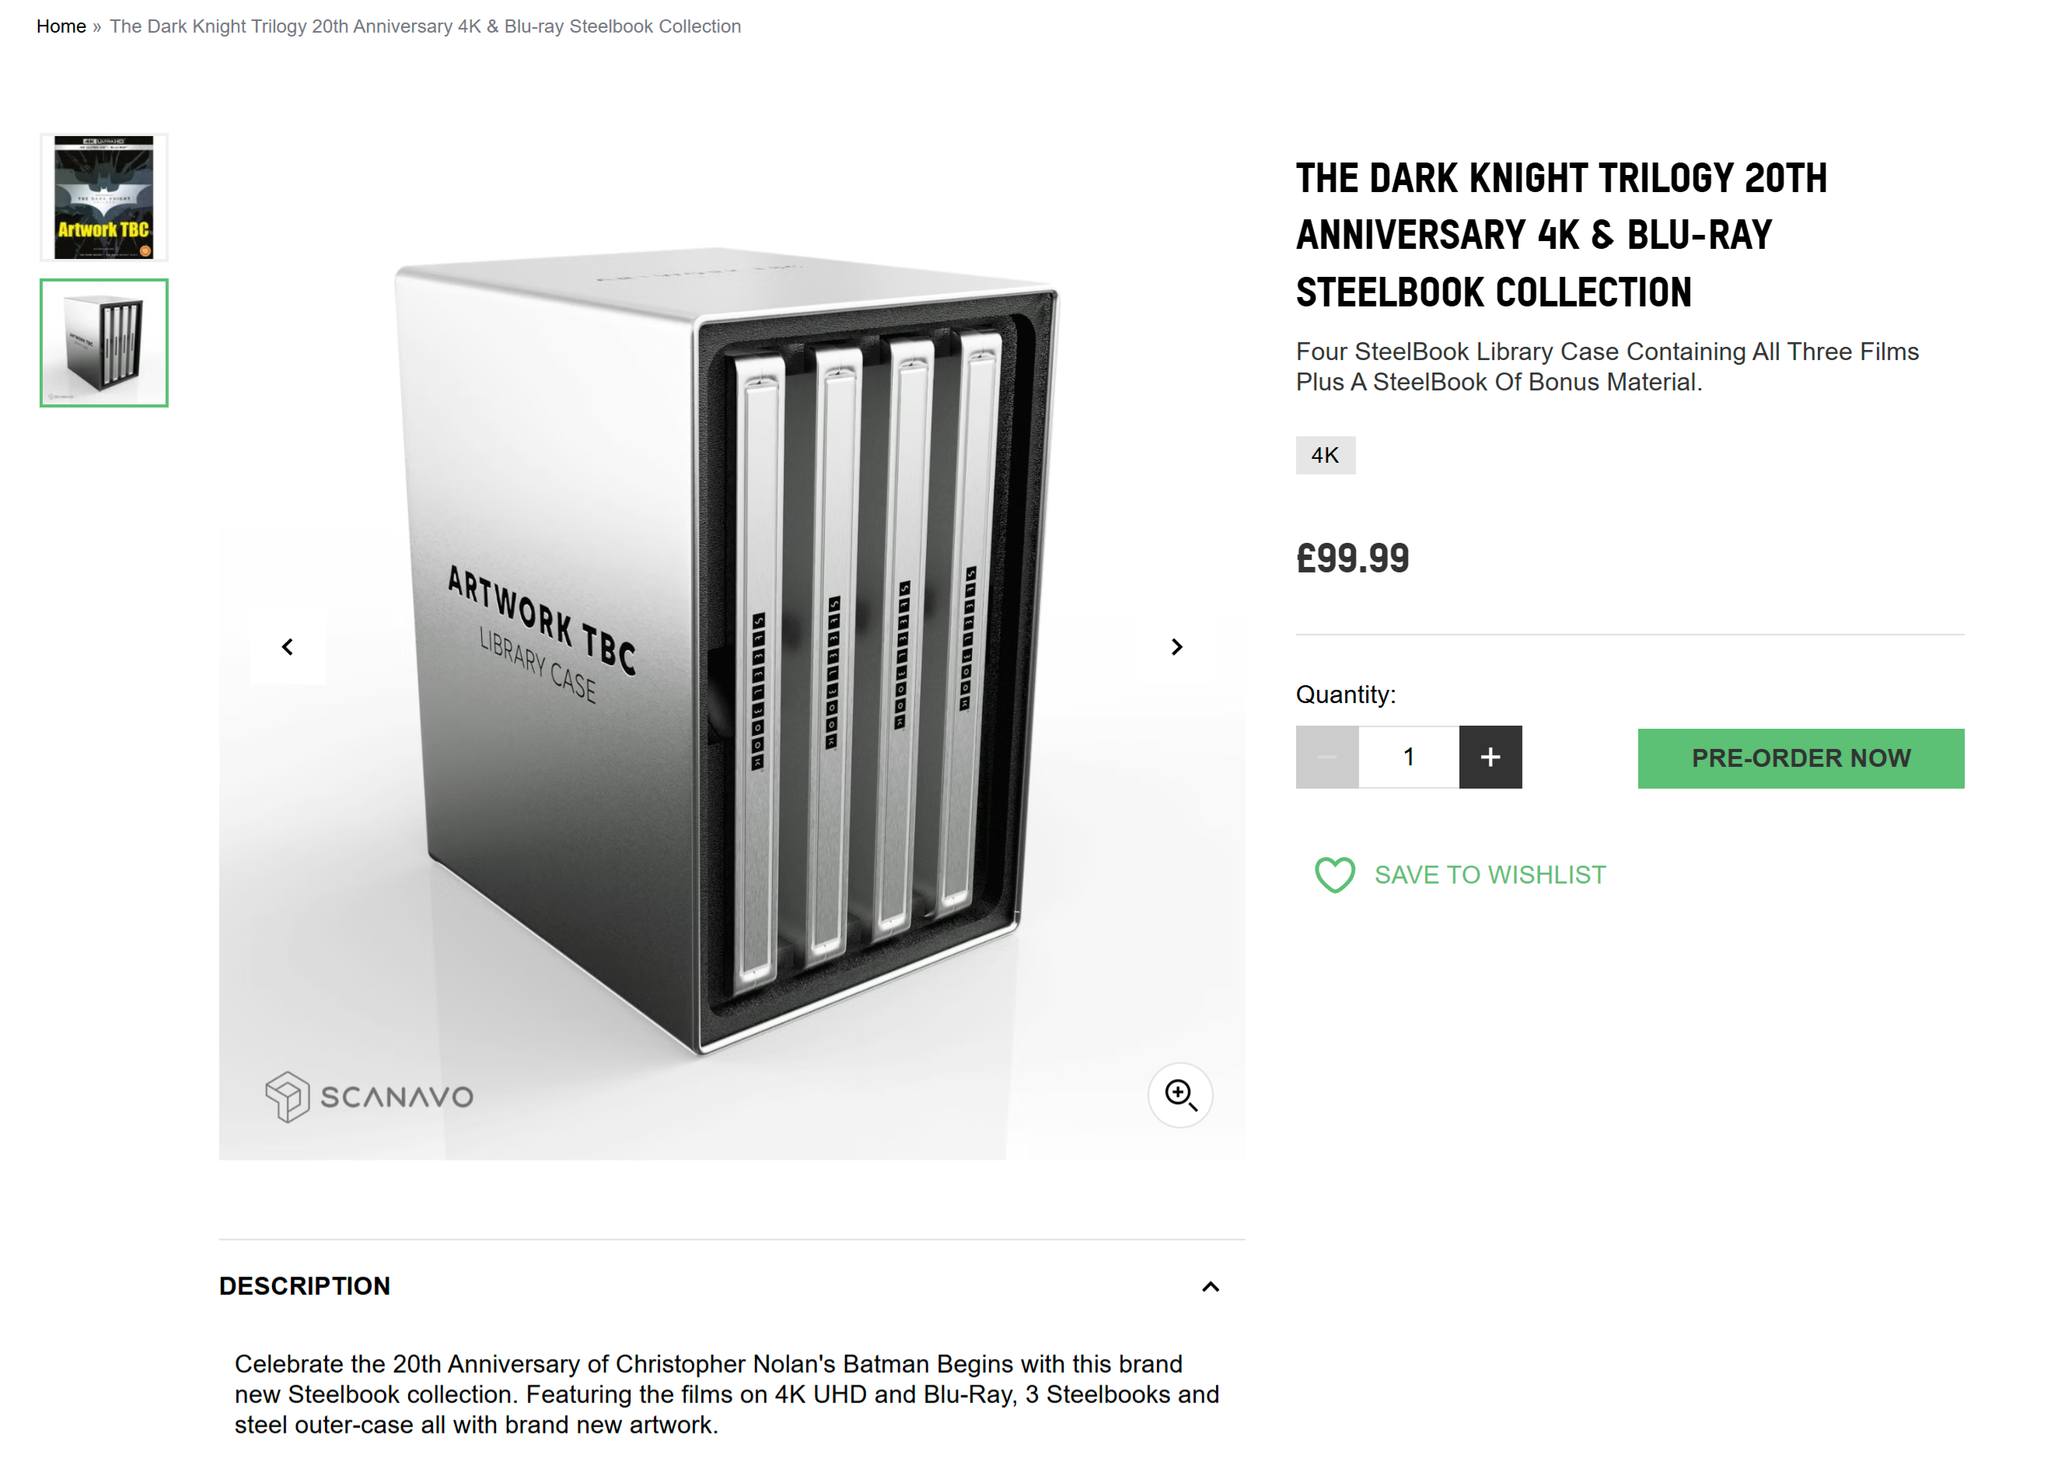Click the Scanavo logo on image

[369, 1097]
